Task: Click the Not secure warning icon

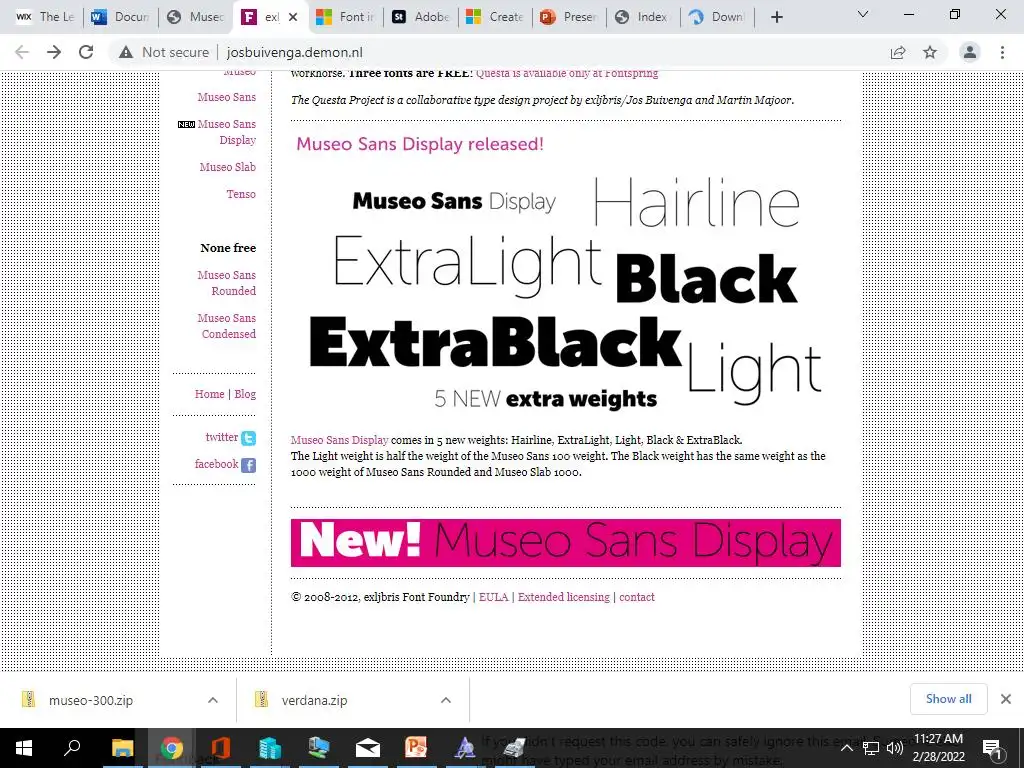Action: [x=126, y=52]
